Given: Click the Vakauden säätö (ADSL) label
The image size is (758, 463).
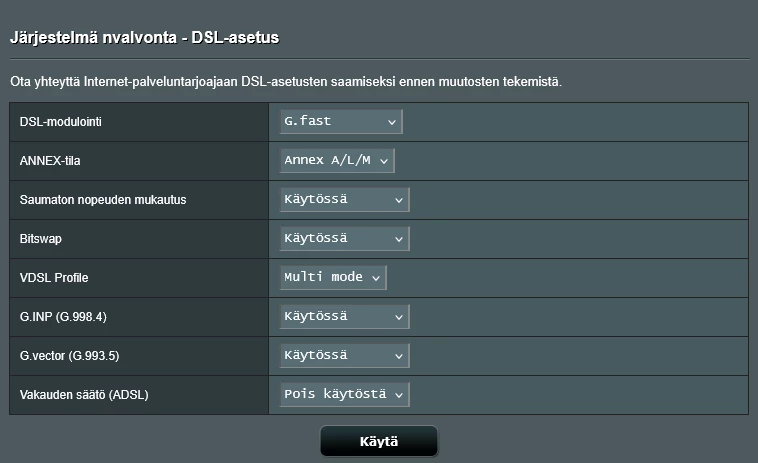Looking at the screenshot, I should 84,394.
